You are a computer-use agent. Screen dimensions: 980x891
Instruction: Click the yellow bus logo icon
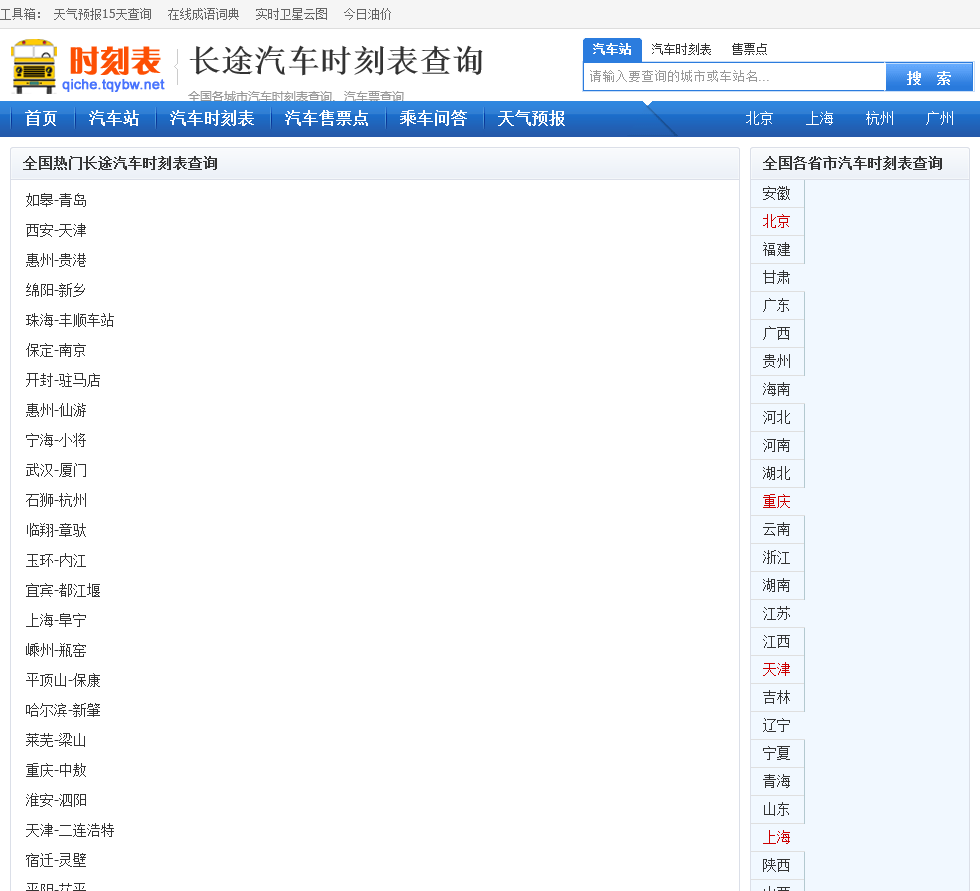[34, 66]
